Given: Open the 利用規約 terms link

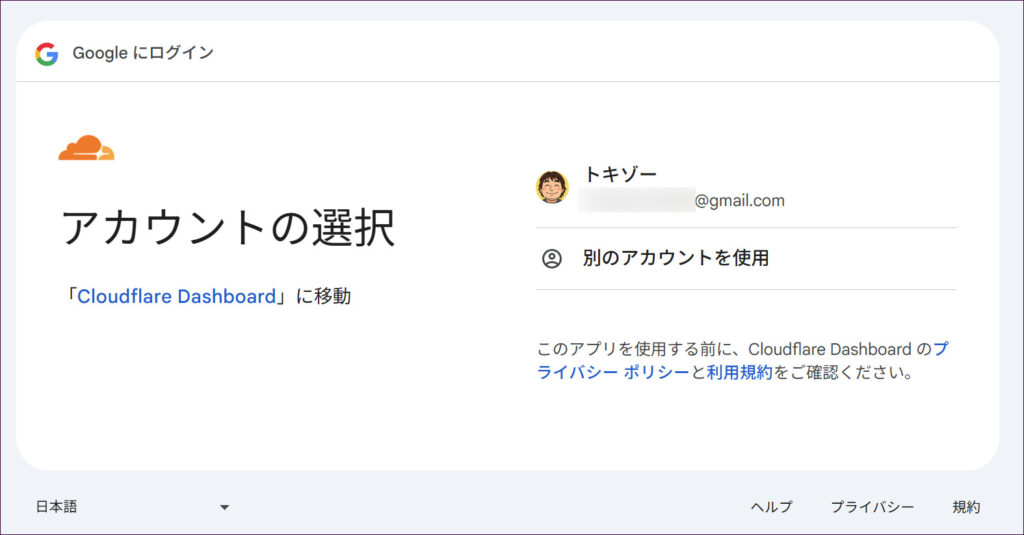Looking at the screenshot, I should pyautogui.click(x=739, y=373).
